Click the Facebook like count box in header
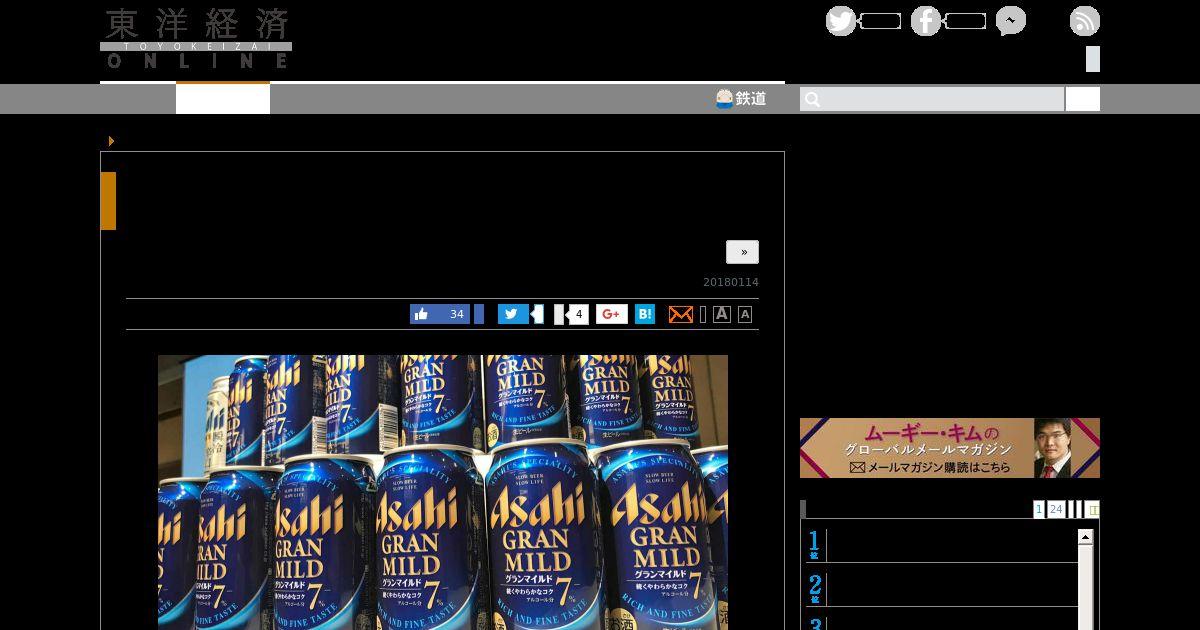The image size is (1200, 630). tap(965, 21)
